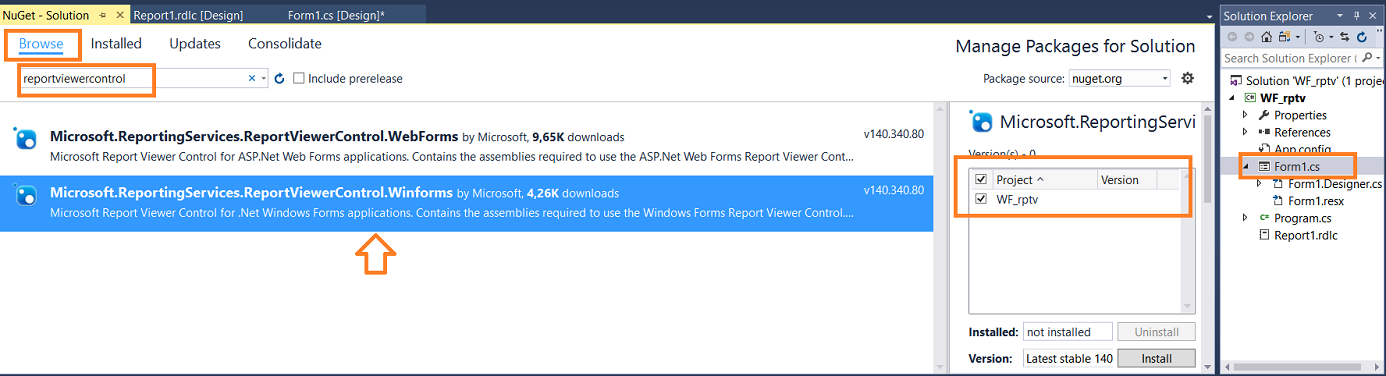Collapse the WF_rptv project tree
The width and height of the screenshot is (1386, 376).
(1232, 98)
